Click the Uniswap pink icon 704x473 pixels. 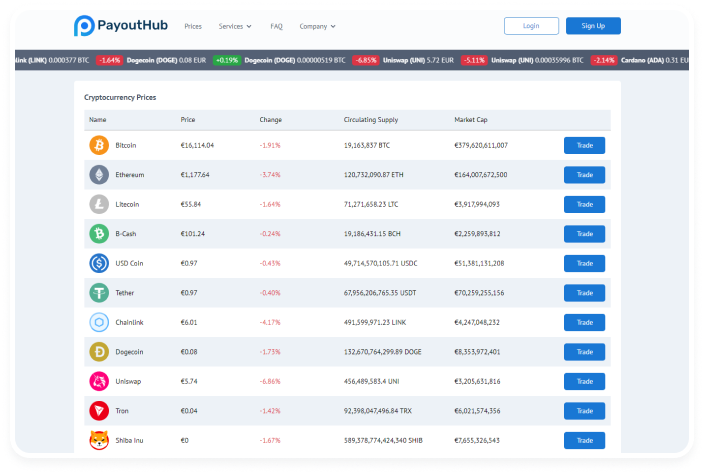[x=98, y=381]
